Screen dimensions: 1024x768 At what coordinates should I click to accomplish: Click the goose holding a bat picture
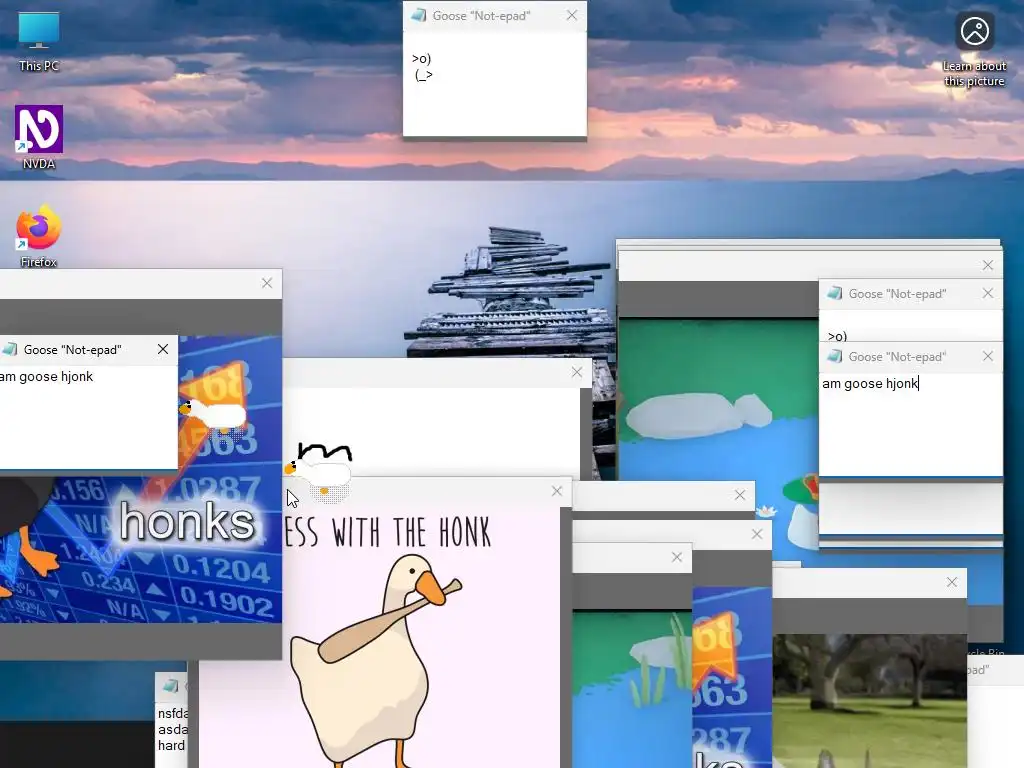[376, 660]
